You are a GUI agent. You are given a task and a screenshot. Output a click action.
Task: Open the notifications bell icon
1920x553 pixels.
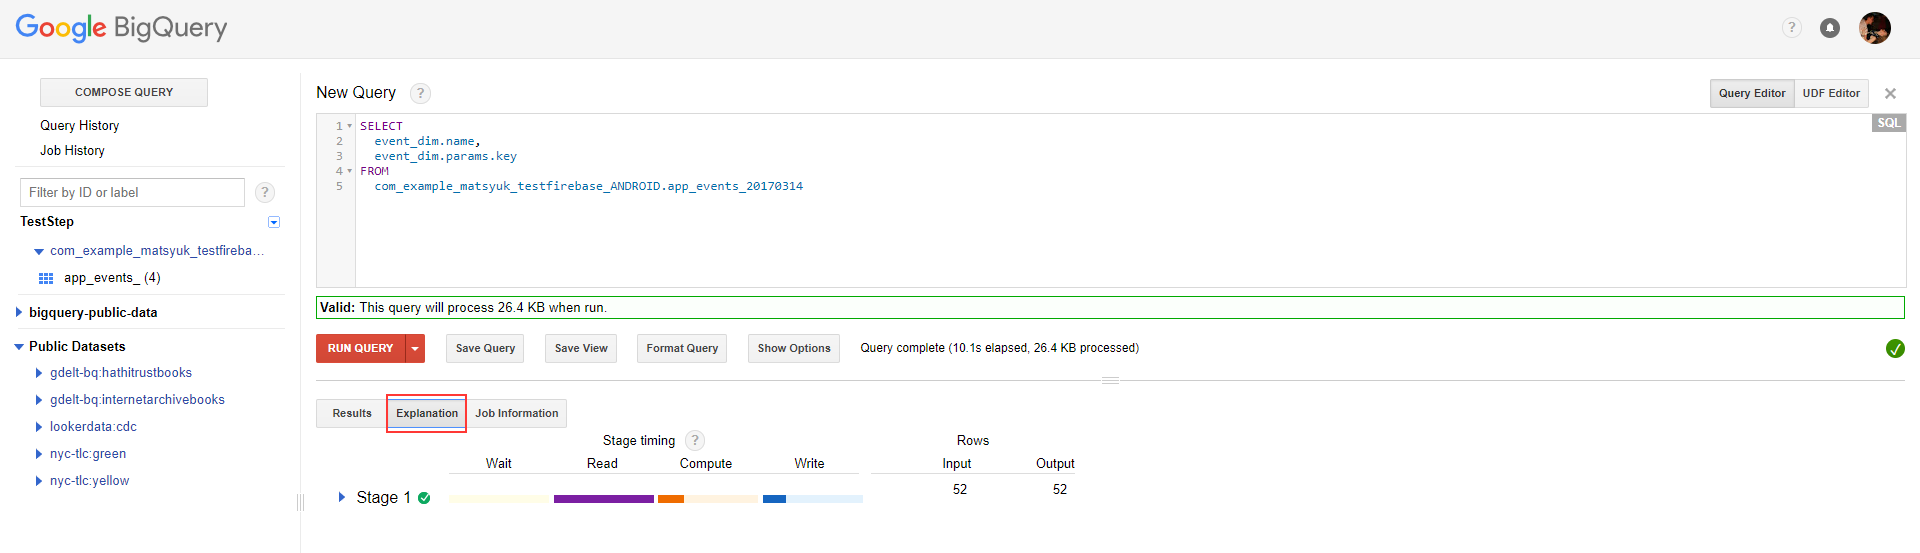coord(1829,28)
